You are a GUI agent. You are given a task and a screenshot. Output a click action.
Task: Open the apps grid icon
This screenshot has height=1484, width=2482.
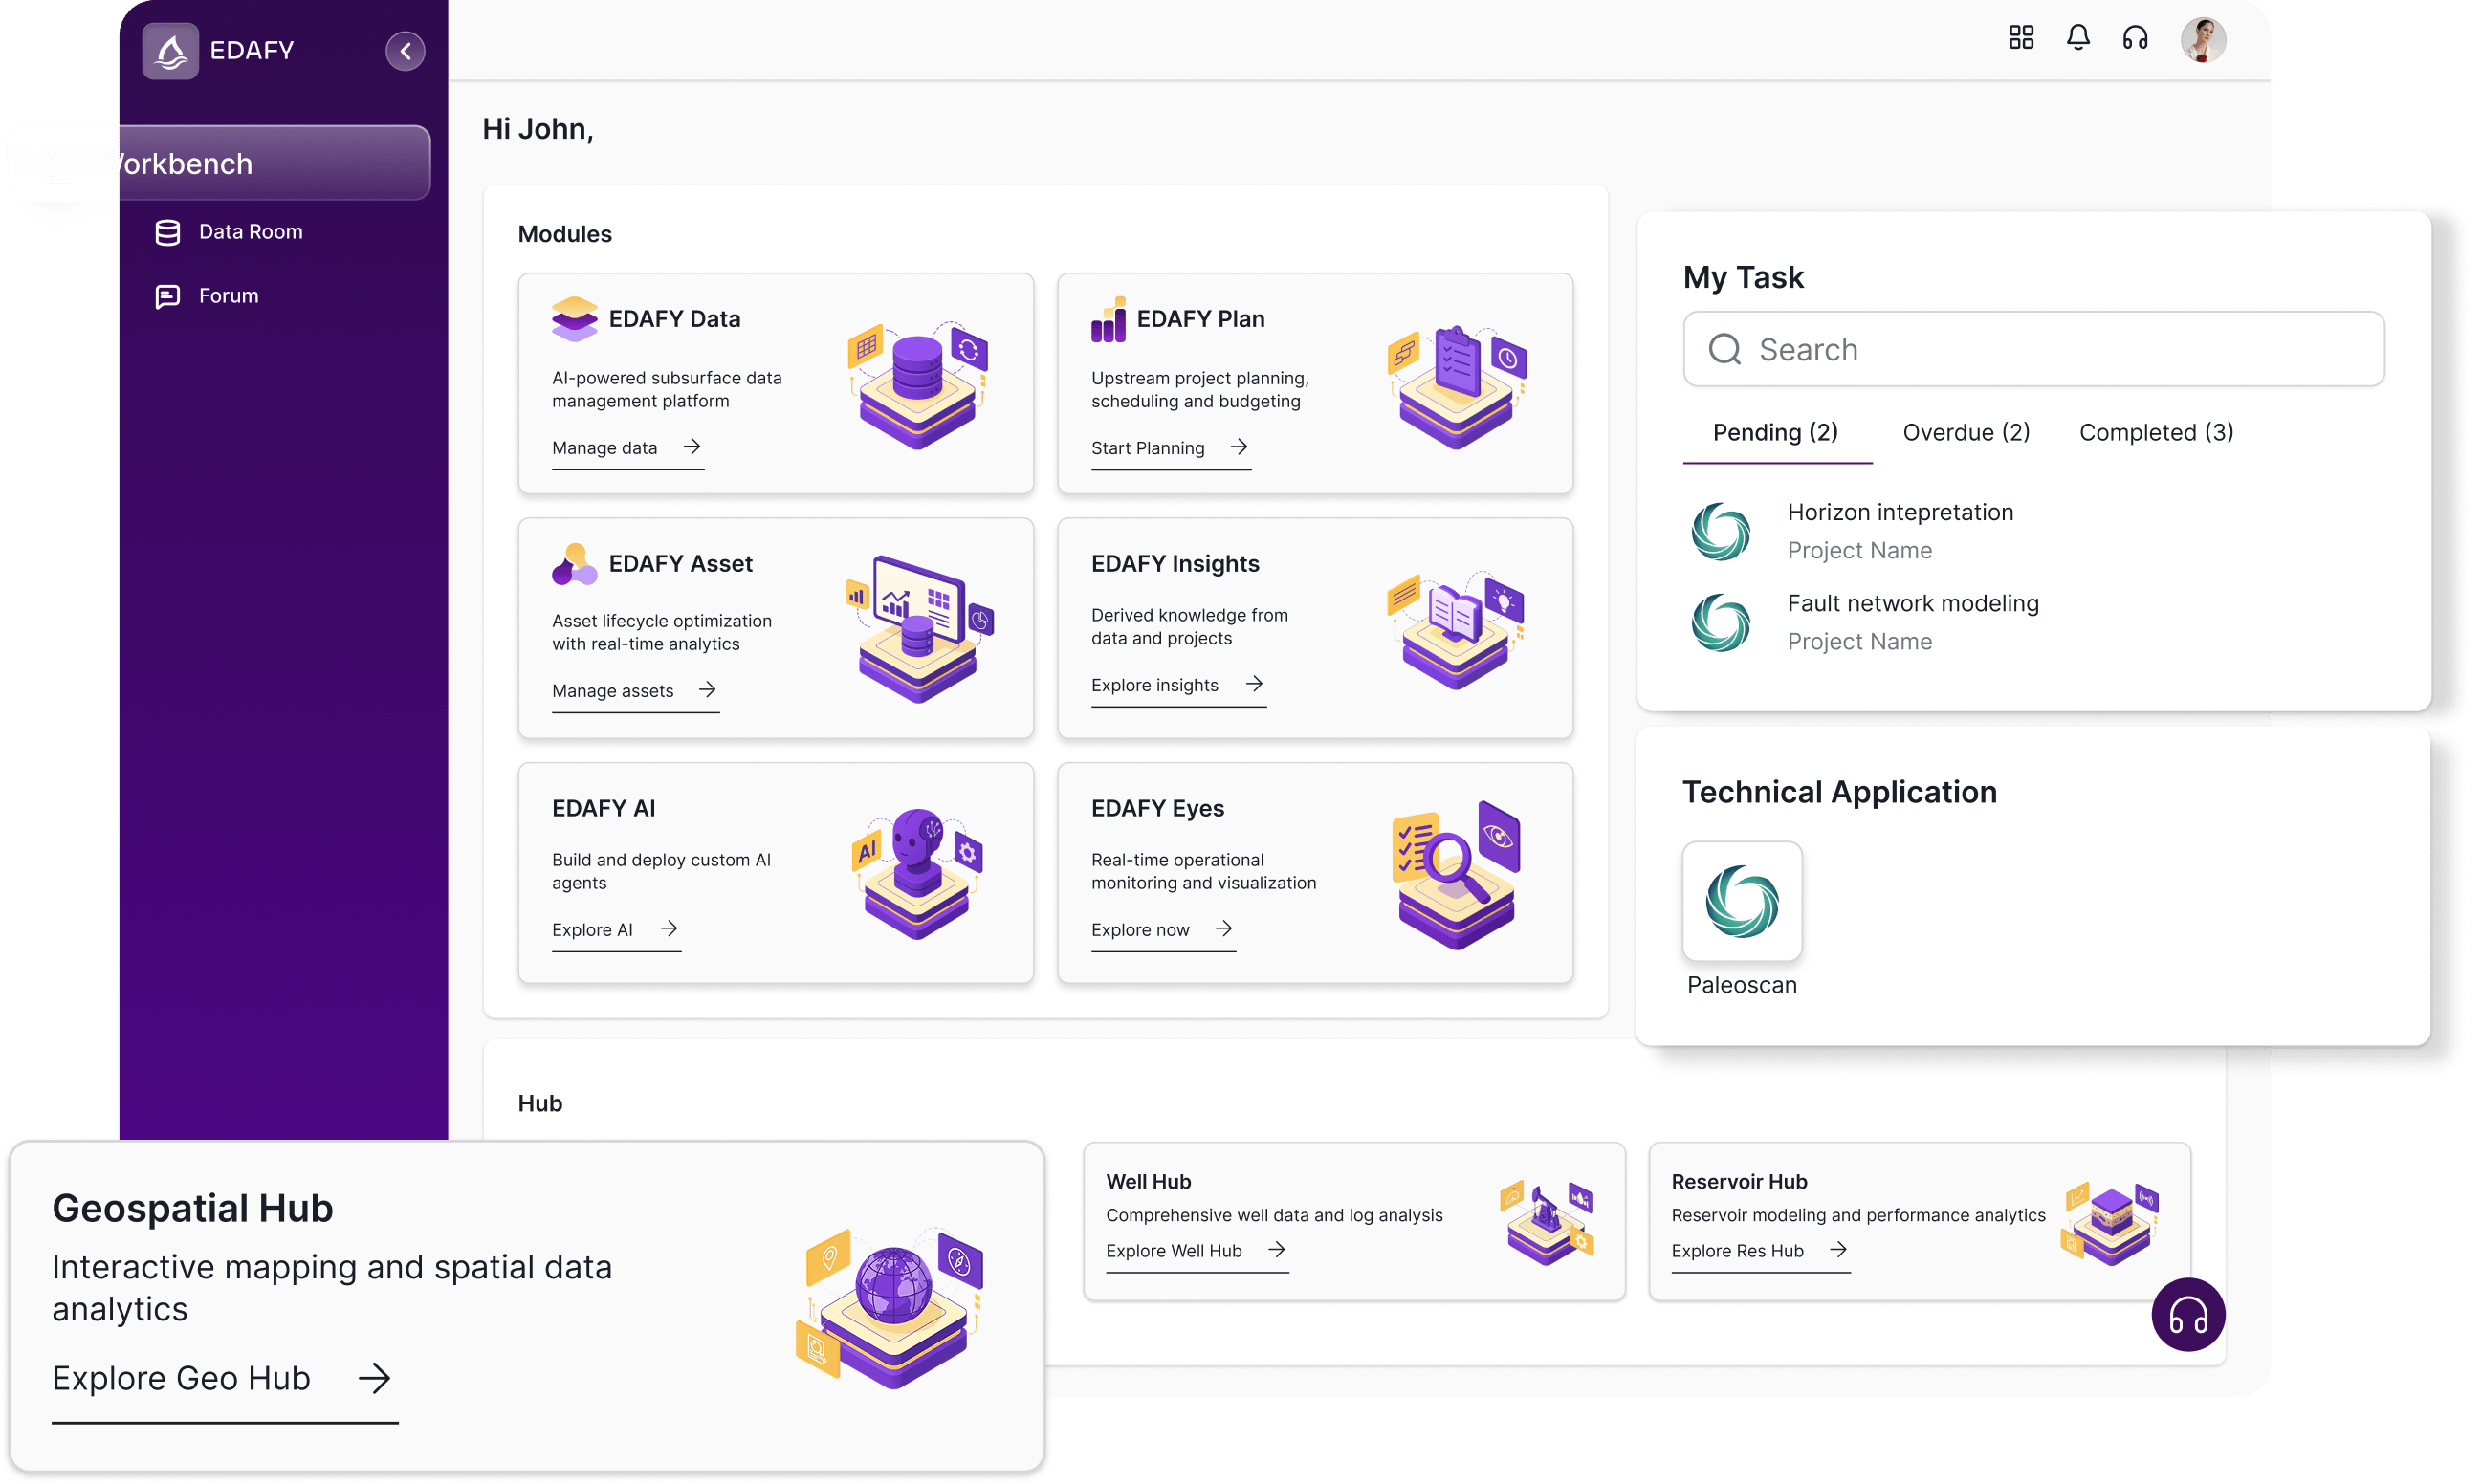click(2021, 38)
